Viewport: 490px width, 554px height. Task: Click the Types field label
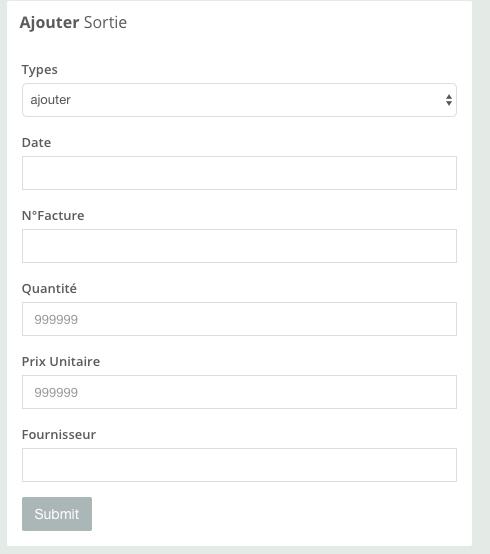[x=40, y=70]
